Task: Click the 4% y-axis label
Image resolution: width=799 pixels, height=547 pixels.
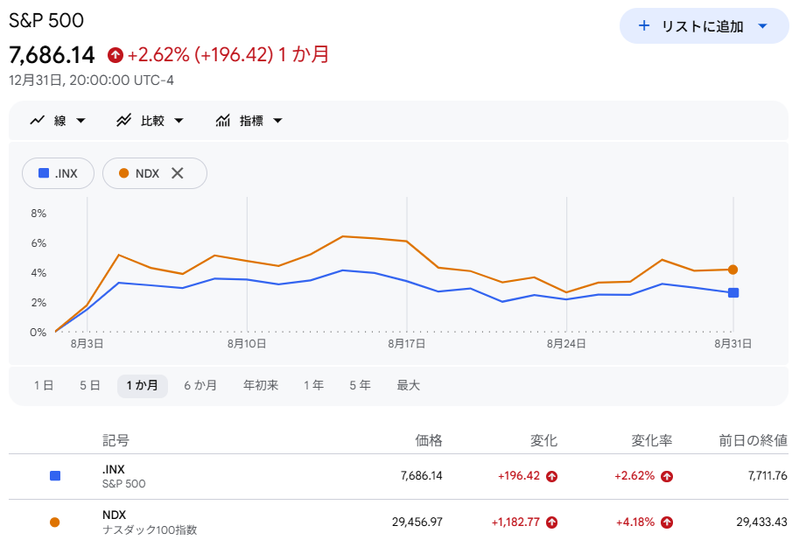Action: tap(38, 273)
